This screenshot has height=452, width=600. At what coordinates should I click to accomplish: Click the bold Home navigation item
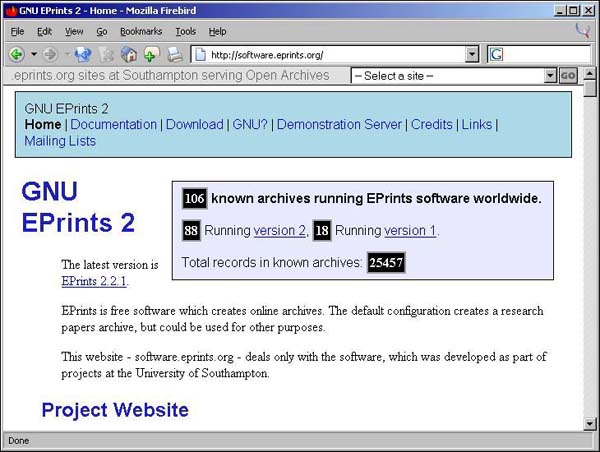point(43,124)
